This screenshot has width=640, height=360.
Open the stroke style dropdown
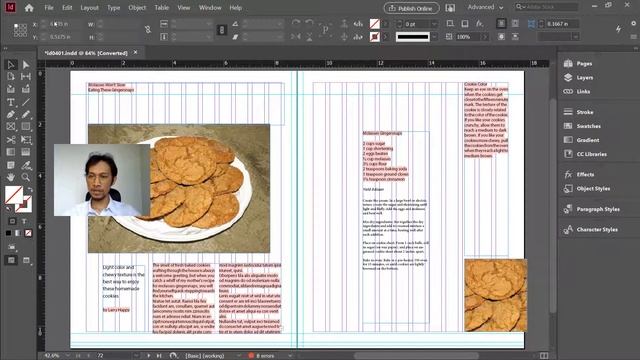click(435, 37)
